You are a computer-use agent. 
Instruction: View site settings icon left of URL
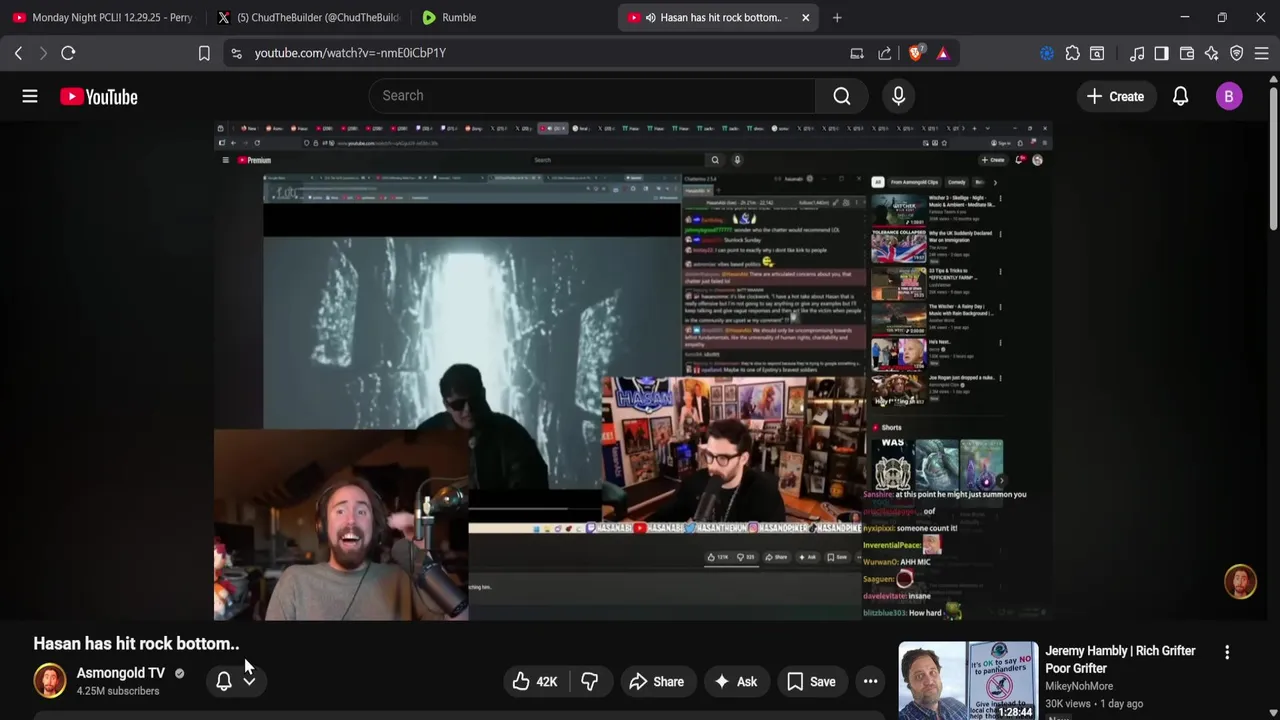236,53
